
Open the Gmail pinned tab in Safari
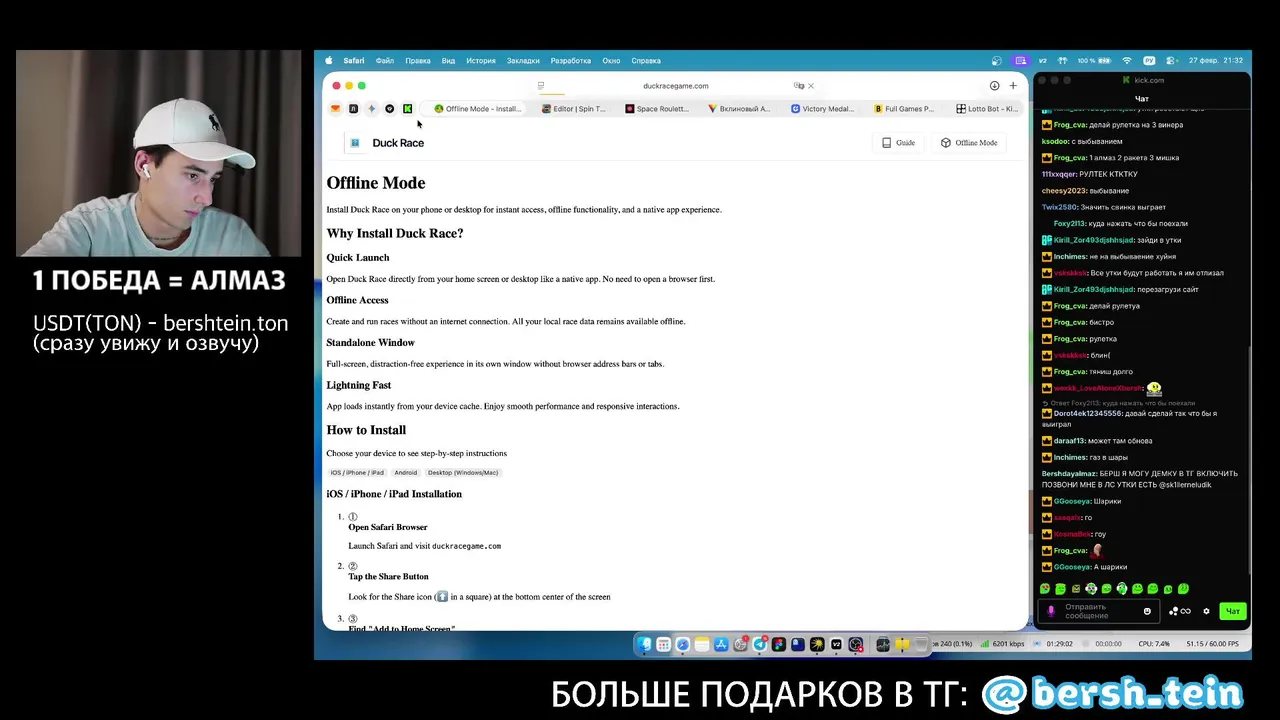click(335, 108)
